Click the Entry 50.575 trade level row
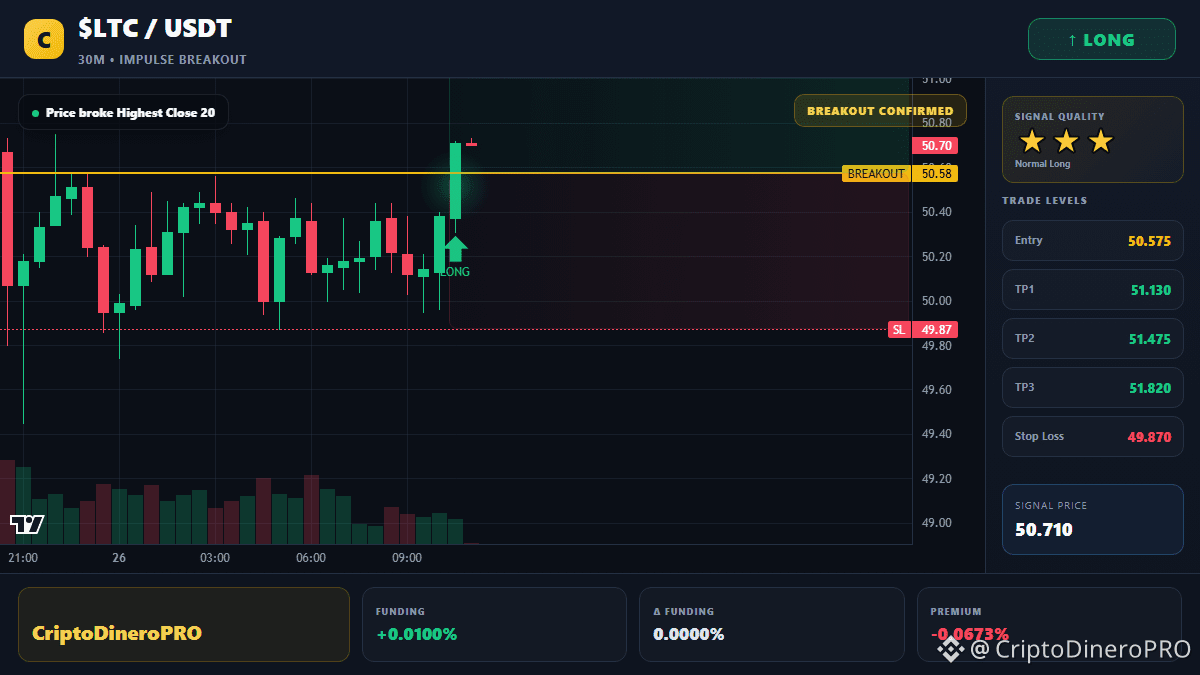The image size is (1200, 675). click(x=1093, y=241)
